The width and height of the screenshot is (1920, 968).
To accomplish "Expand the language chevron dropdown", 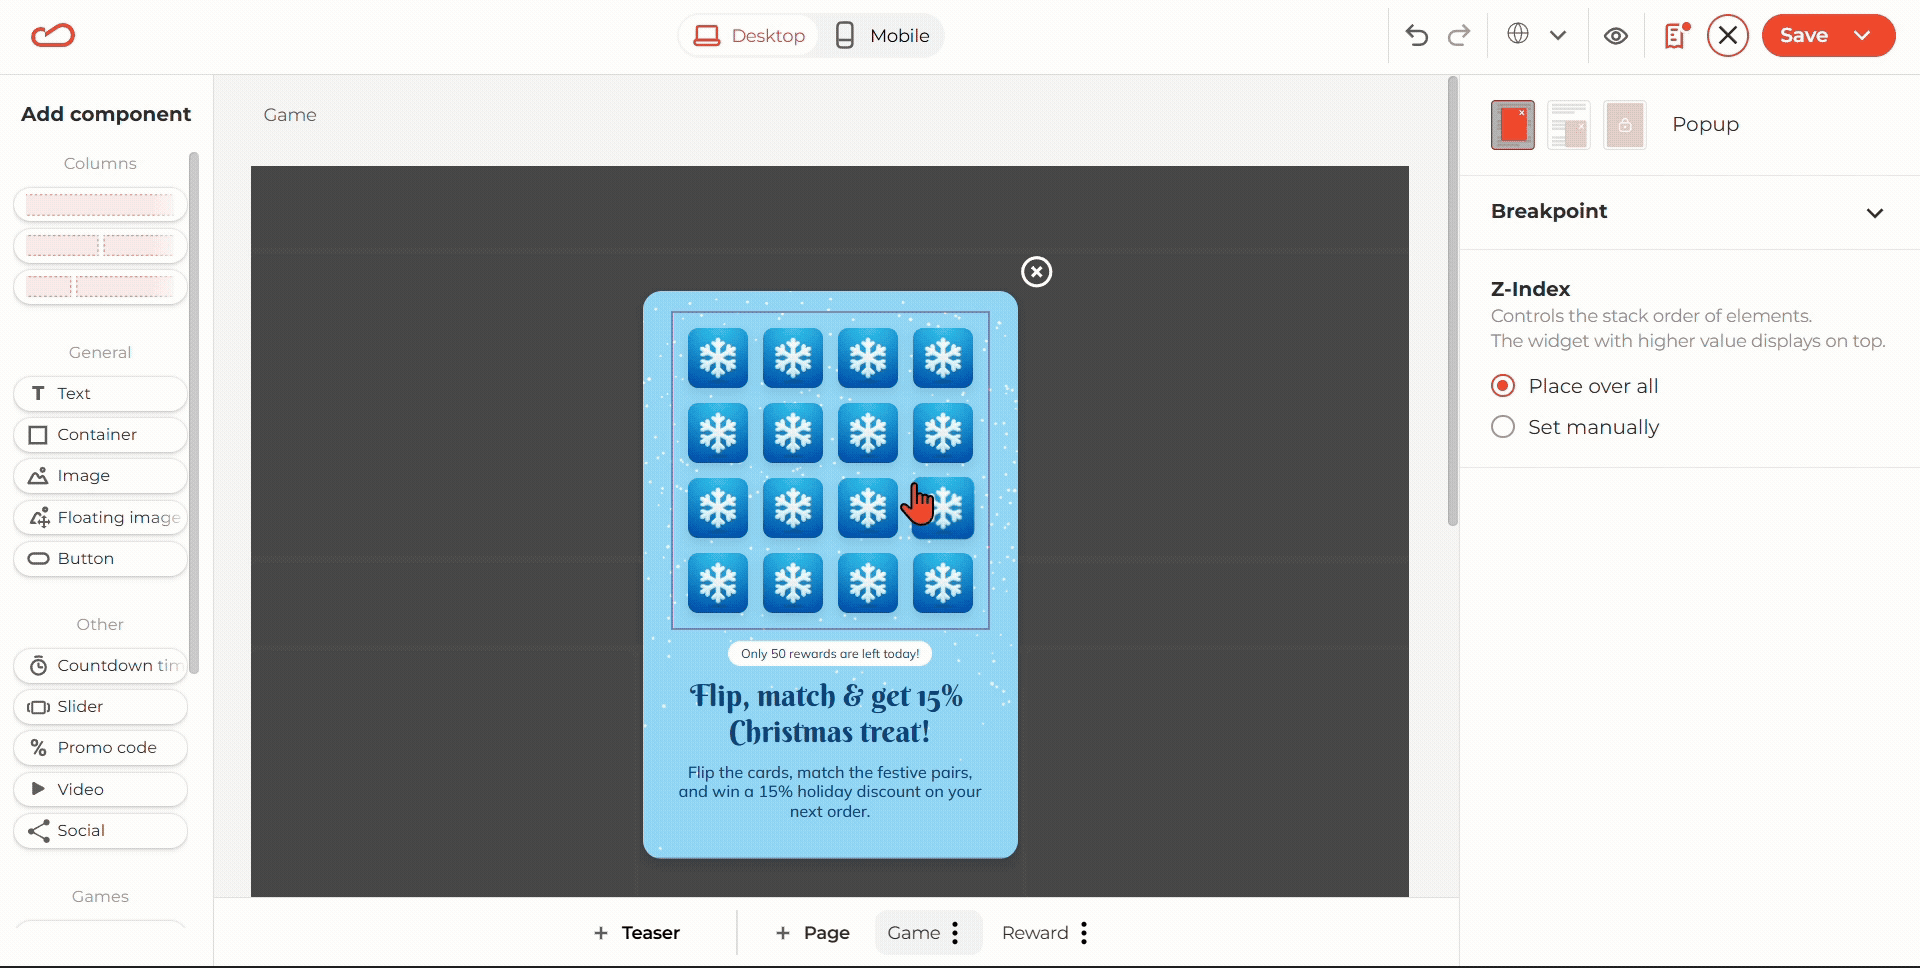I will tap(1558, 36).
